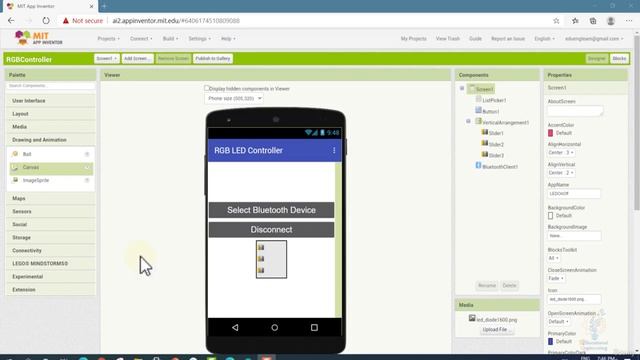
Task: Open the OpenScreenAnimation dropdown
Action: click(558, 322)
